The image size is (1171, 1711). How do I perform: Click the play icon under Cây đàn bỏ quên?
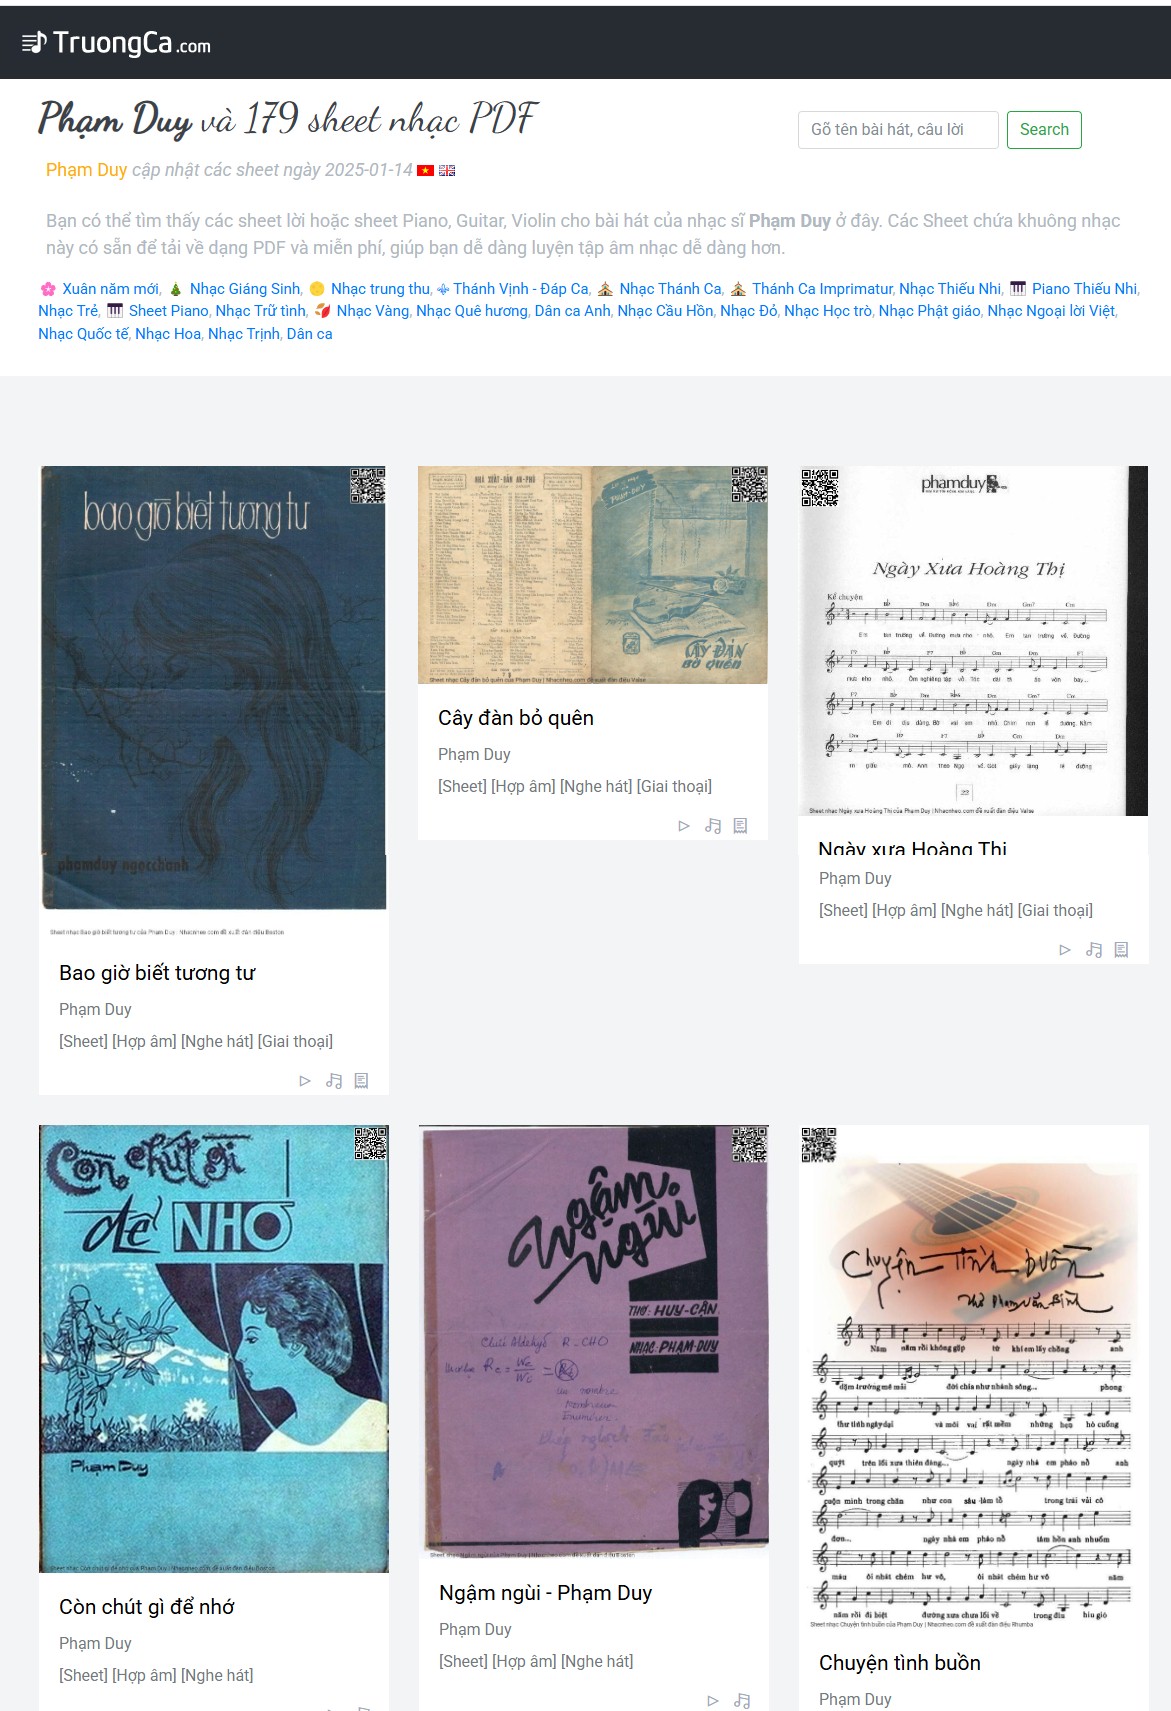click(684, 826)
